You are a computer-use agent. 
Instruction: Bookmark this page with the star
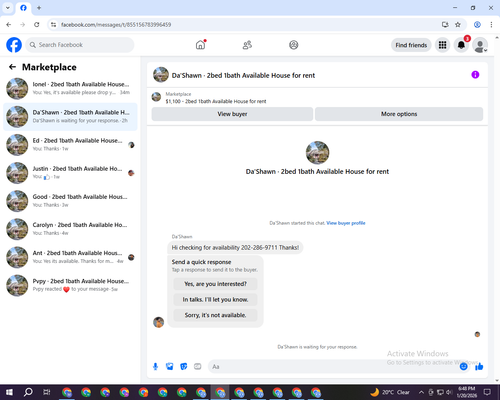click(x=458, y=25)
